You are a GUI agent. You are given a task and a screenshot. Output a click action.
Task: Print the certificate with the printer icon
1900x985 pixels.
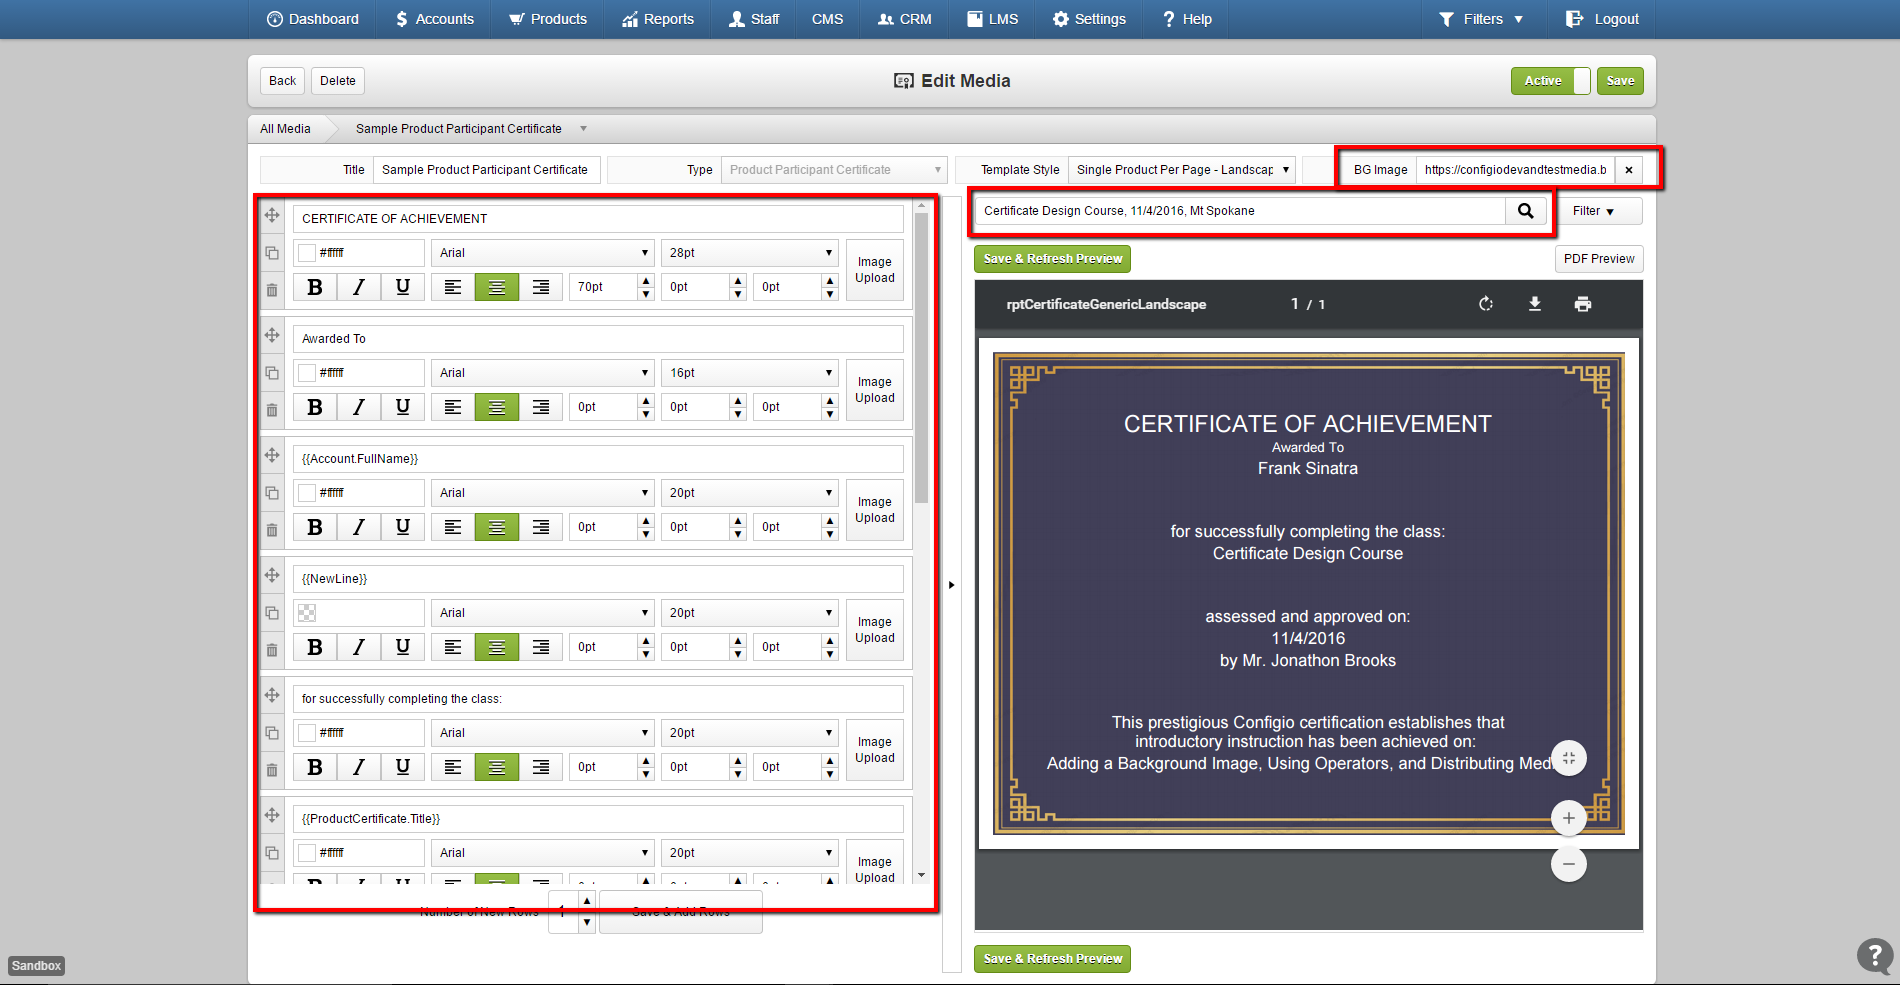tap(1583, 304)
